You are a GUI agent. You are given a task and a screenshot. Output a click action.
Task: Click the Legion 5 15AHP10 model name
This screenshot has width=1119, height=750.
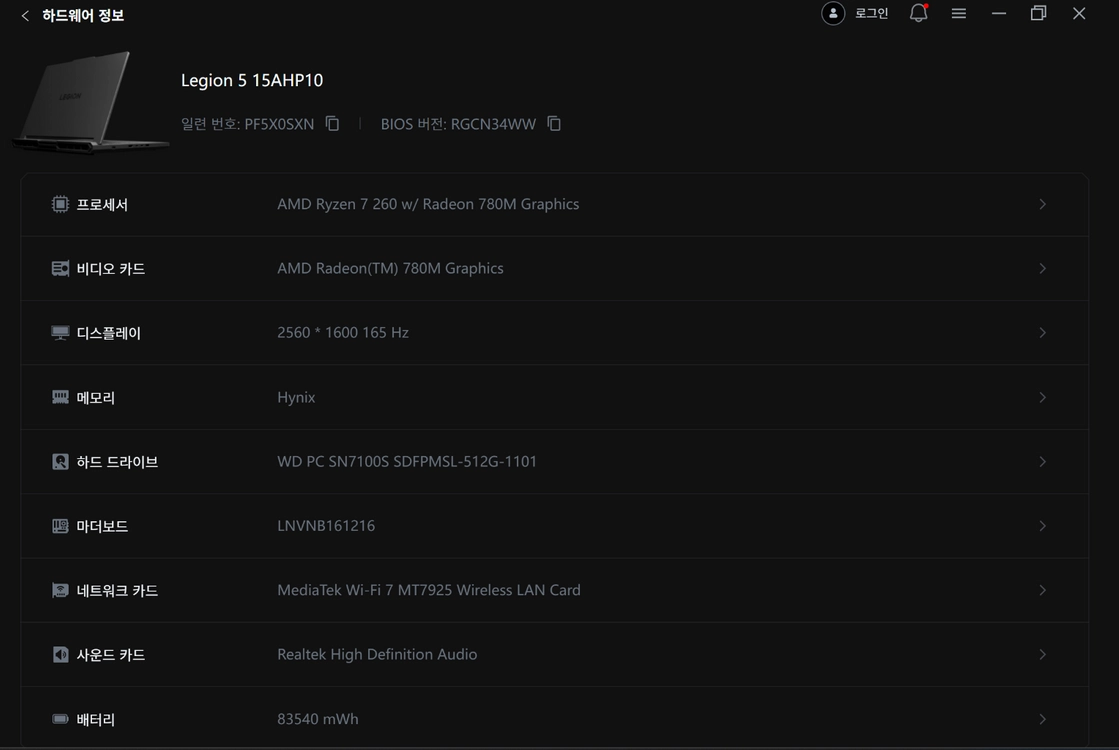[x=252, y=80]
